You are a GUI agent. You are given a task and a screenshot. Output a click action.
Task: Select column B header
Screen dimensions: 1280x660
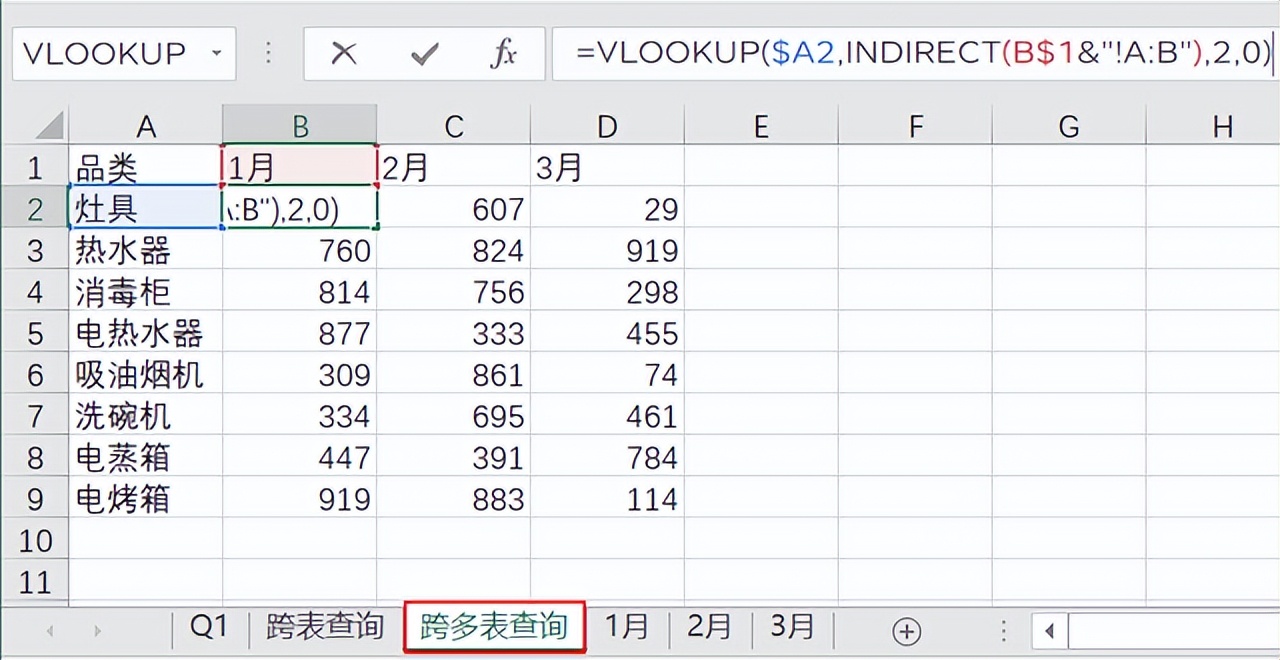click(x=300, y=126)
